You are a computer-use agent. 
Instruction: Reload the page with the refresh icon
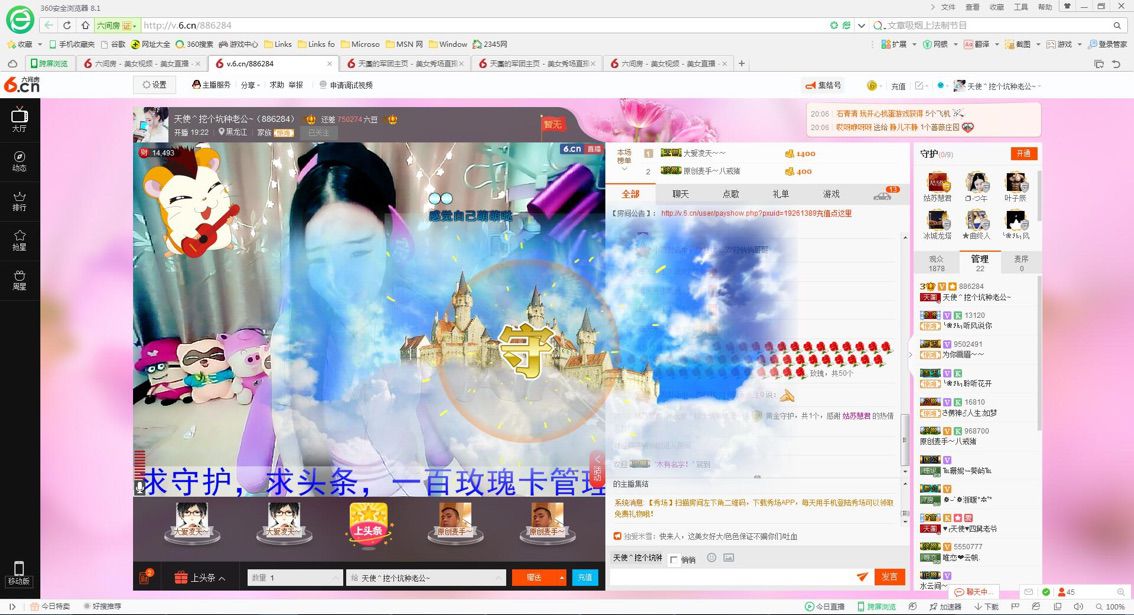[x=67, y=25]
